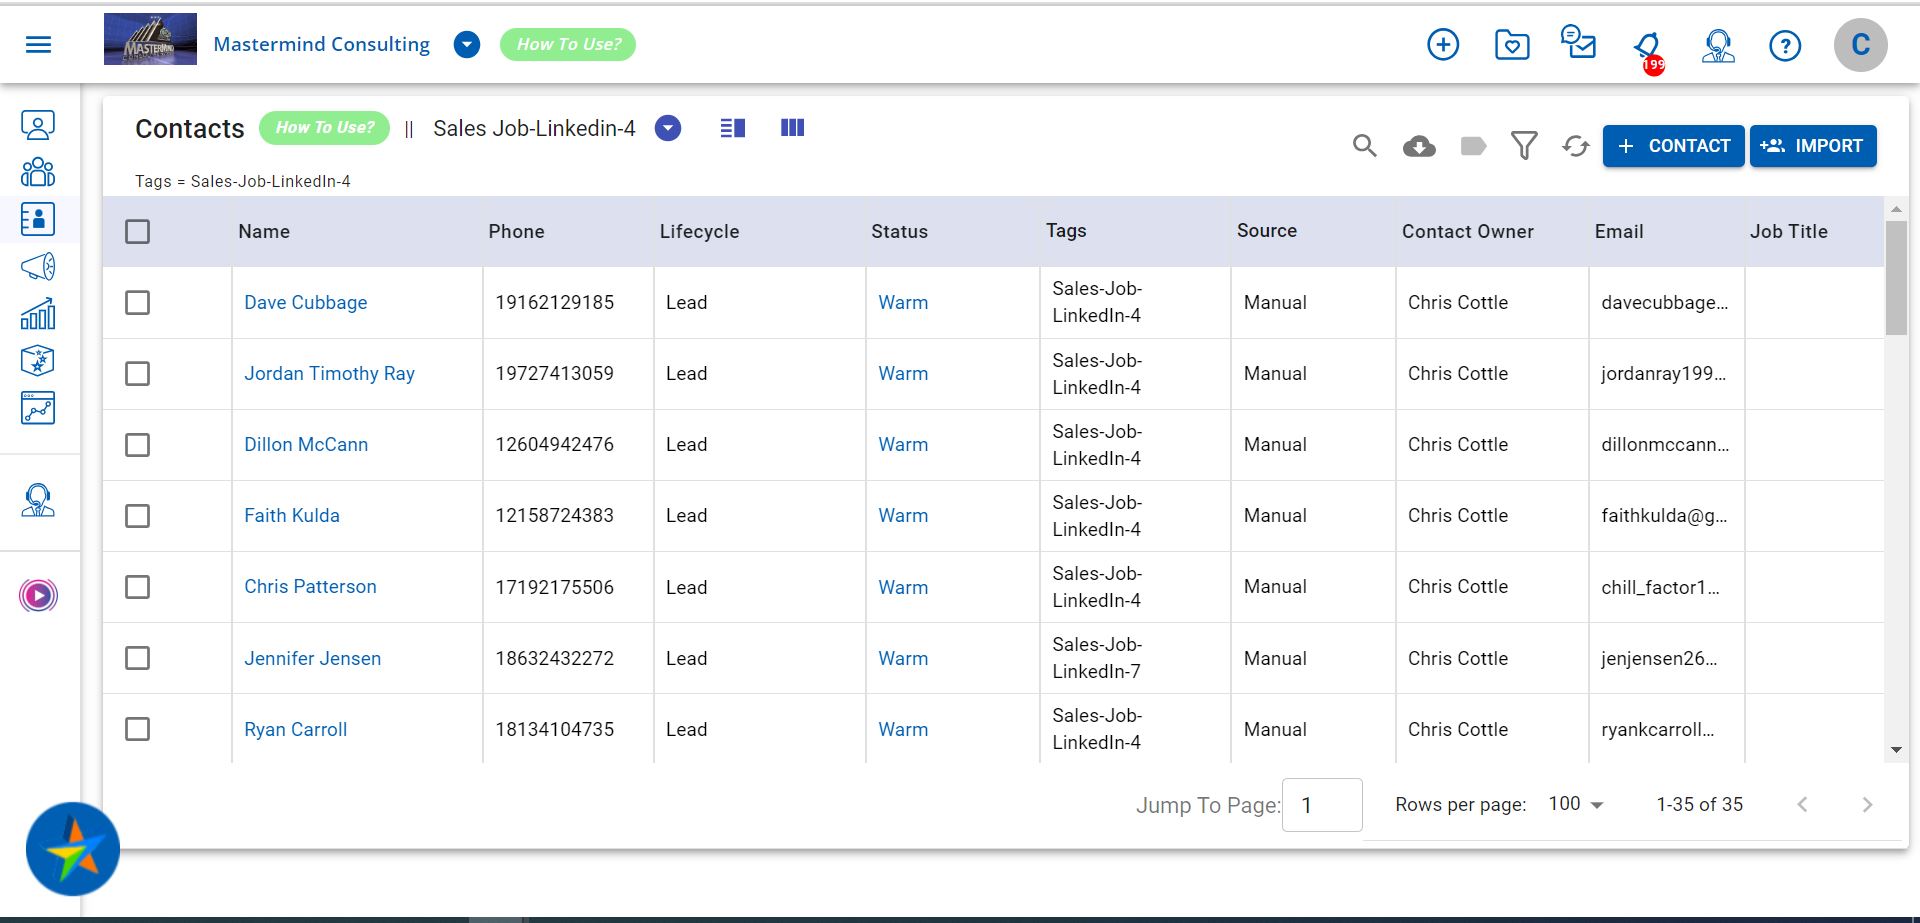Image resolution: width=1920 pixels, height=923 pixels.
Task: Refresh the contacts list
Action: coord(1576,146)
